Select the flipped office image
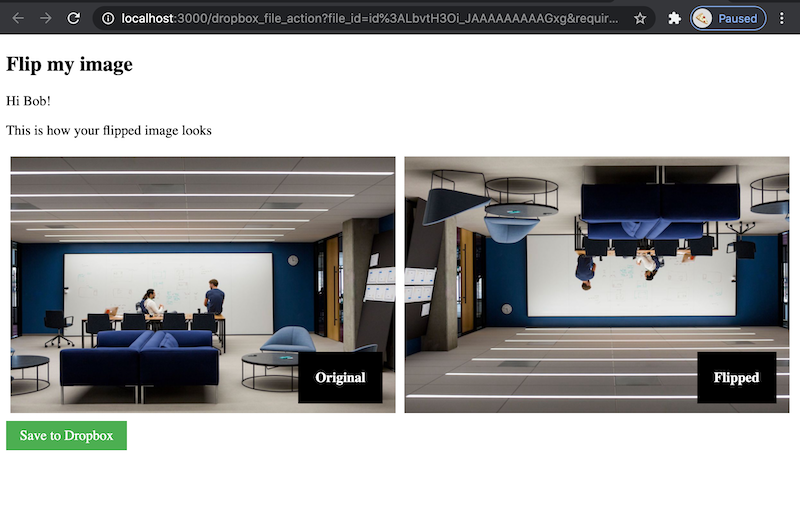The height and width of the screenshot is (522, 800). (597, 285)
